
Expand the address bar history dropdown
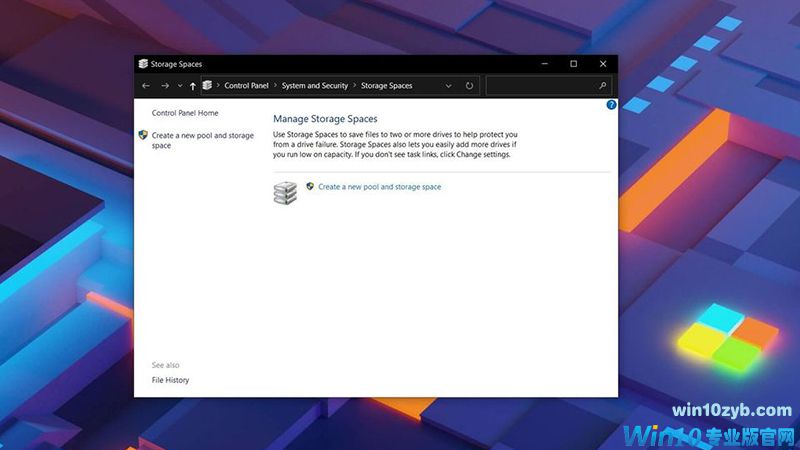[x=448, y=86]
